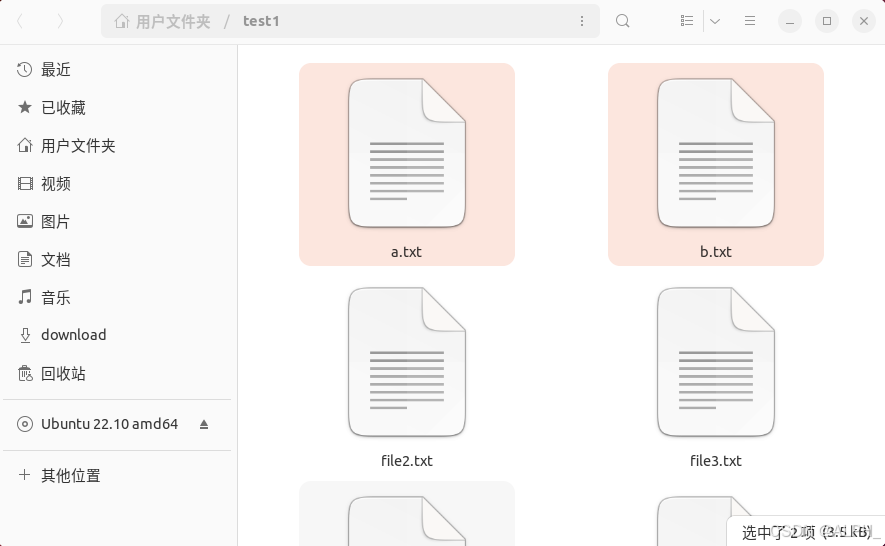
Task: Open 最近 in the sidebar
Action: click(120, 69)
